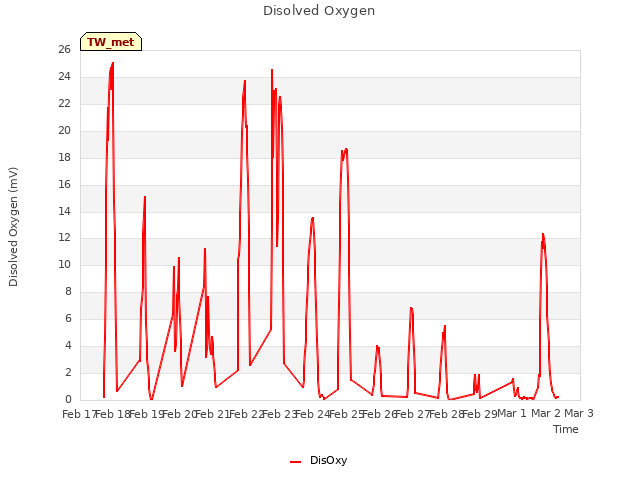Click the Mar 2 peak near 12 mV
Viewport: 640px width, 480px height.
coord(543,234)
